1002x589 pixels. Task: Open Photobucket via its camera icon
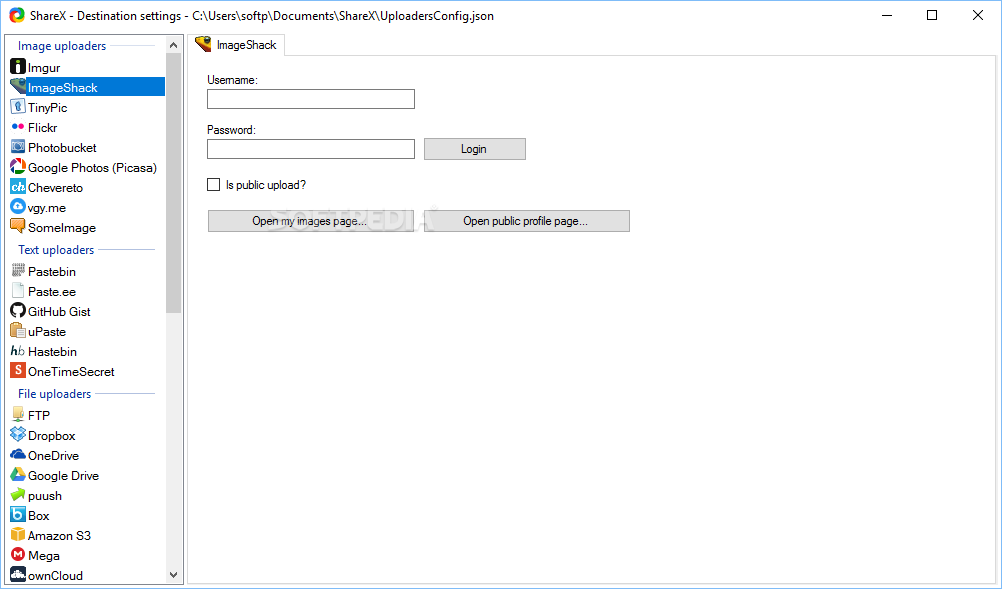click(x=18, y=147)
